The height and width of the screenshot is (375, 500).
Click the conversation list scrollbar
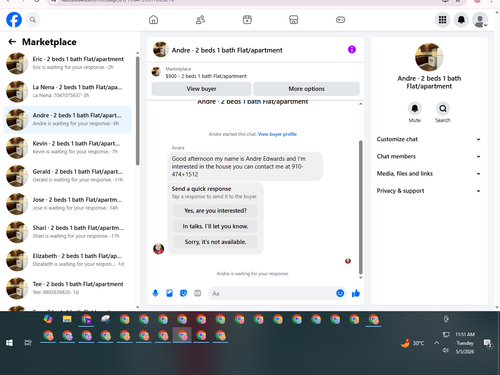click(137, 111)
